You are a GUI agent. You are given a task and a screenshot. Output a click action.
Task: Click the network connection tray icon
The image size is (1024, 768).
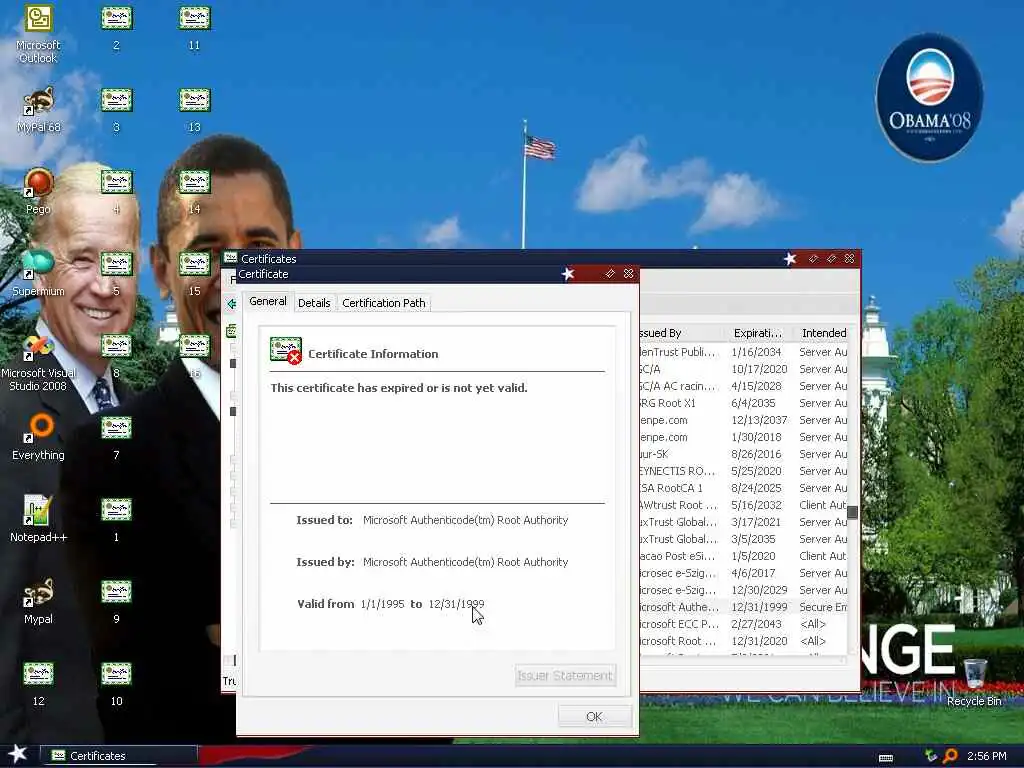tap(931, 756)
